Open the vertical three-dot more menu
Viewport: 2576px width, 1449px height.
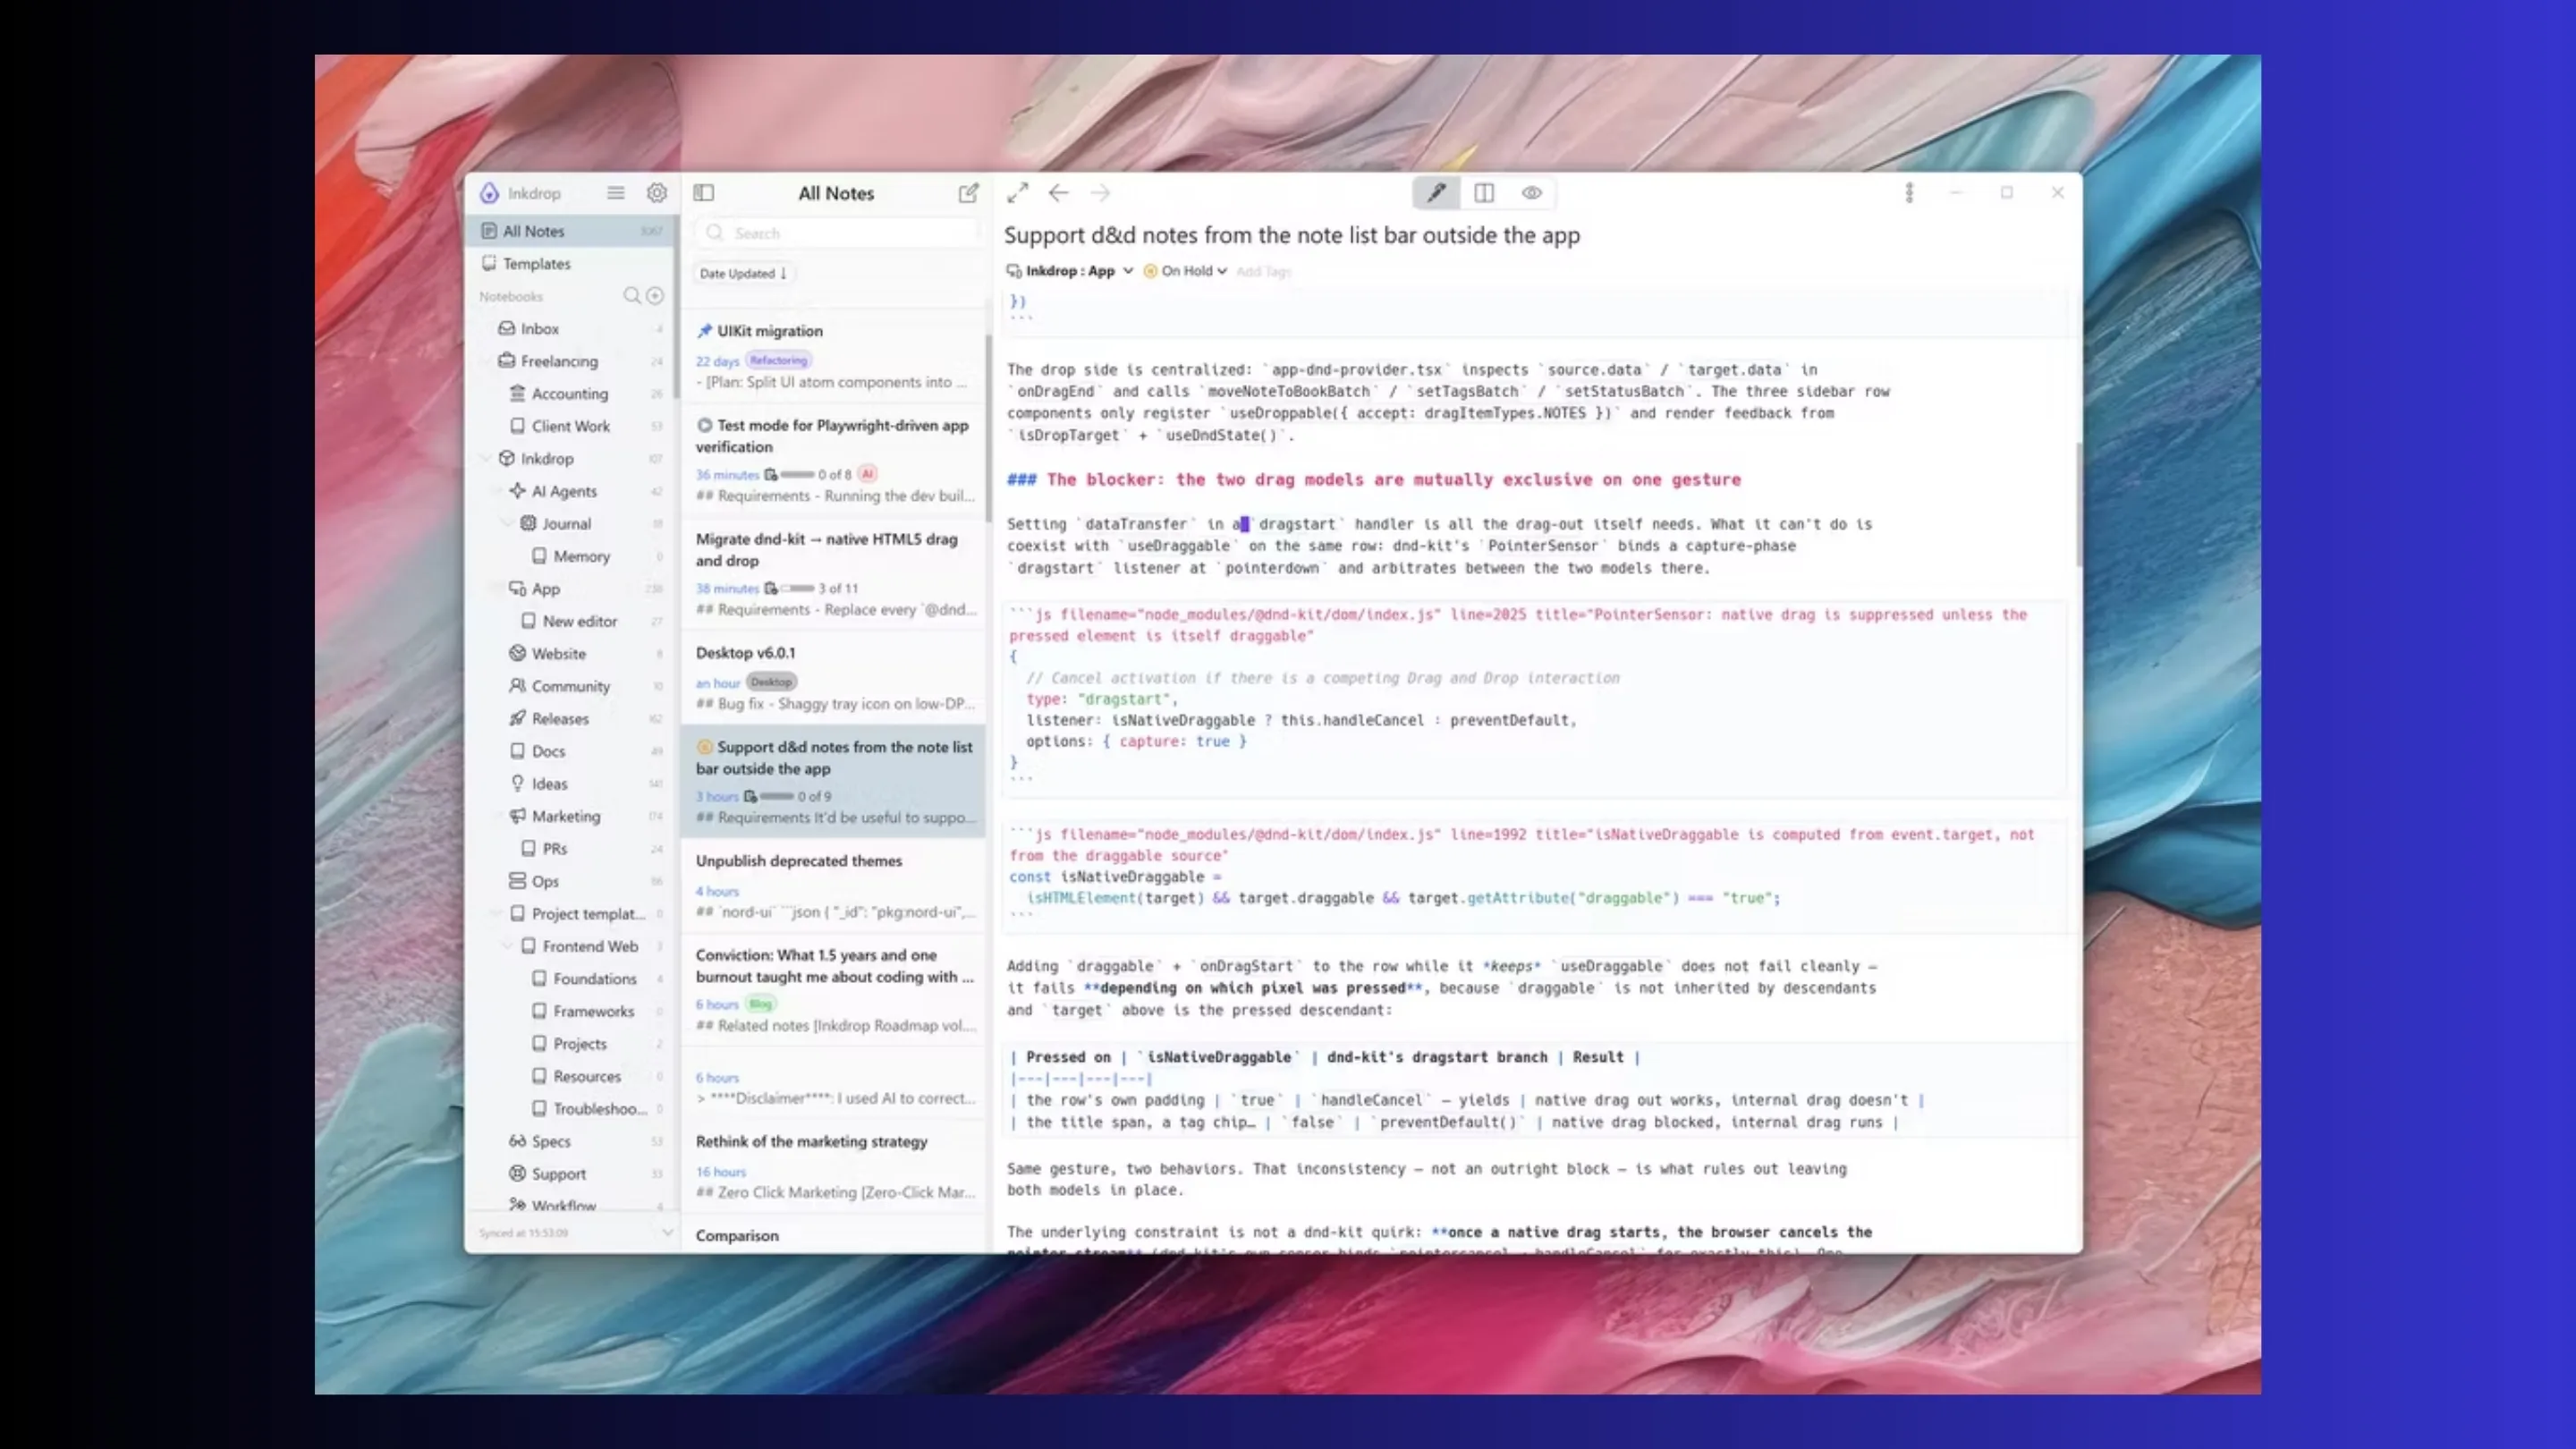coord(1909,193)
